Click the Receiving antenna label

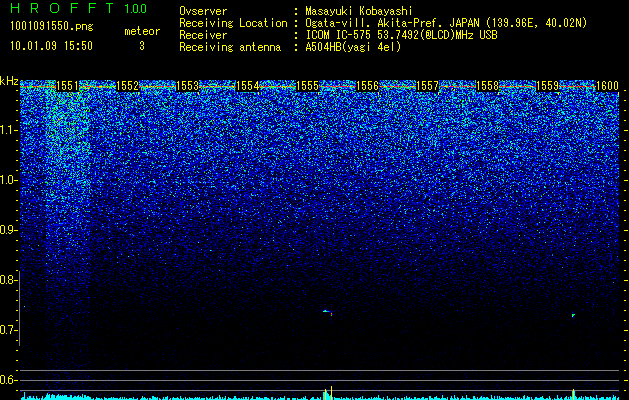click(x=230, y=47)
